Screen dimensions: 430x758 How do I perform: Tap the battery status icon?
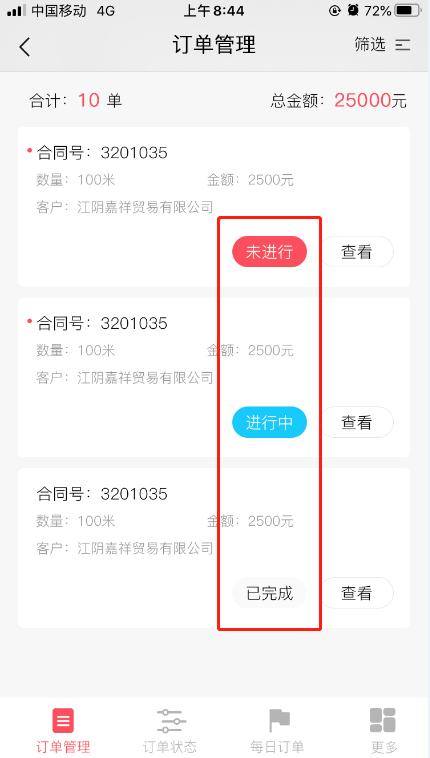click(x=407, y=10)
